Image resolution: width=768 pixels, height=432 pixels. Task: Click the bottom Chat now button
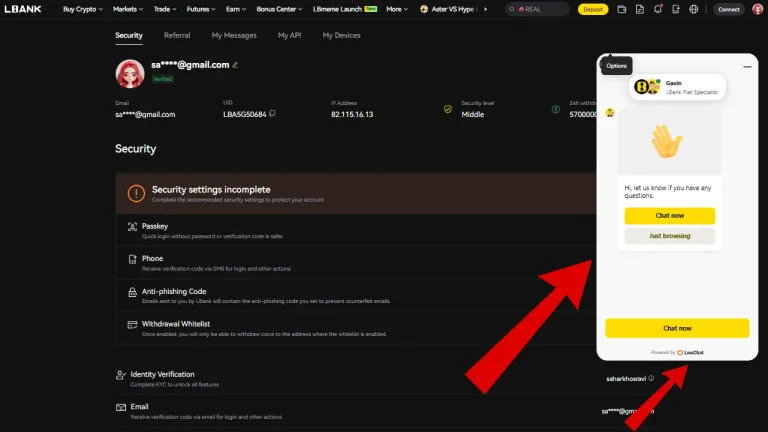[677, 328]
